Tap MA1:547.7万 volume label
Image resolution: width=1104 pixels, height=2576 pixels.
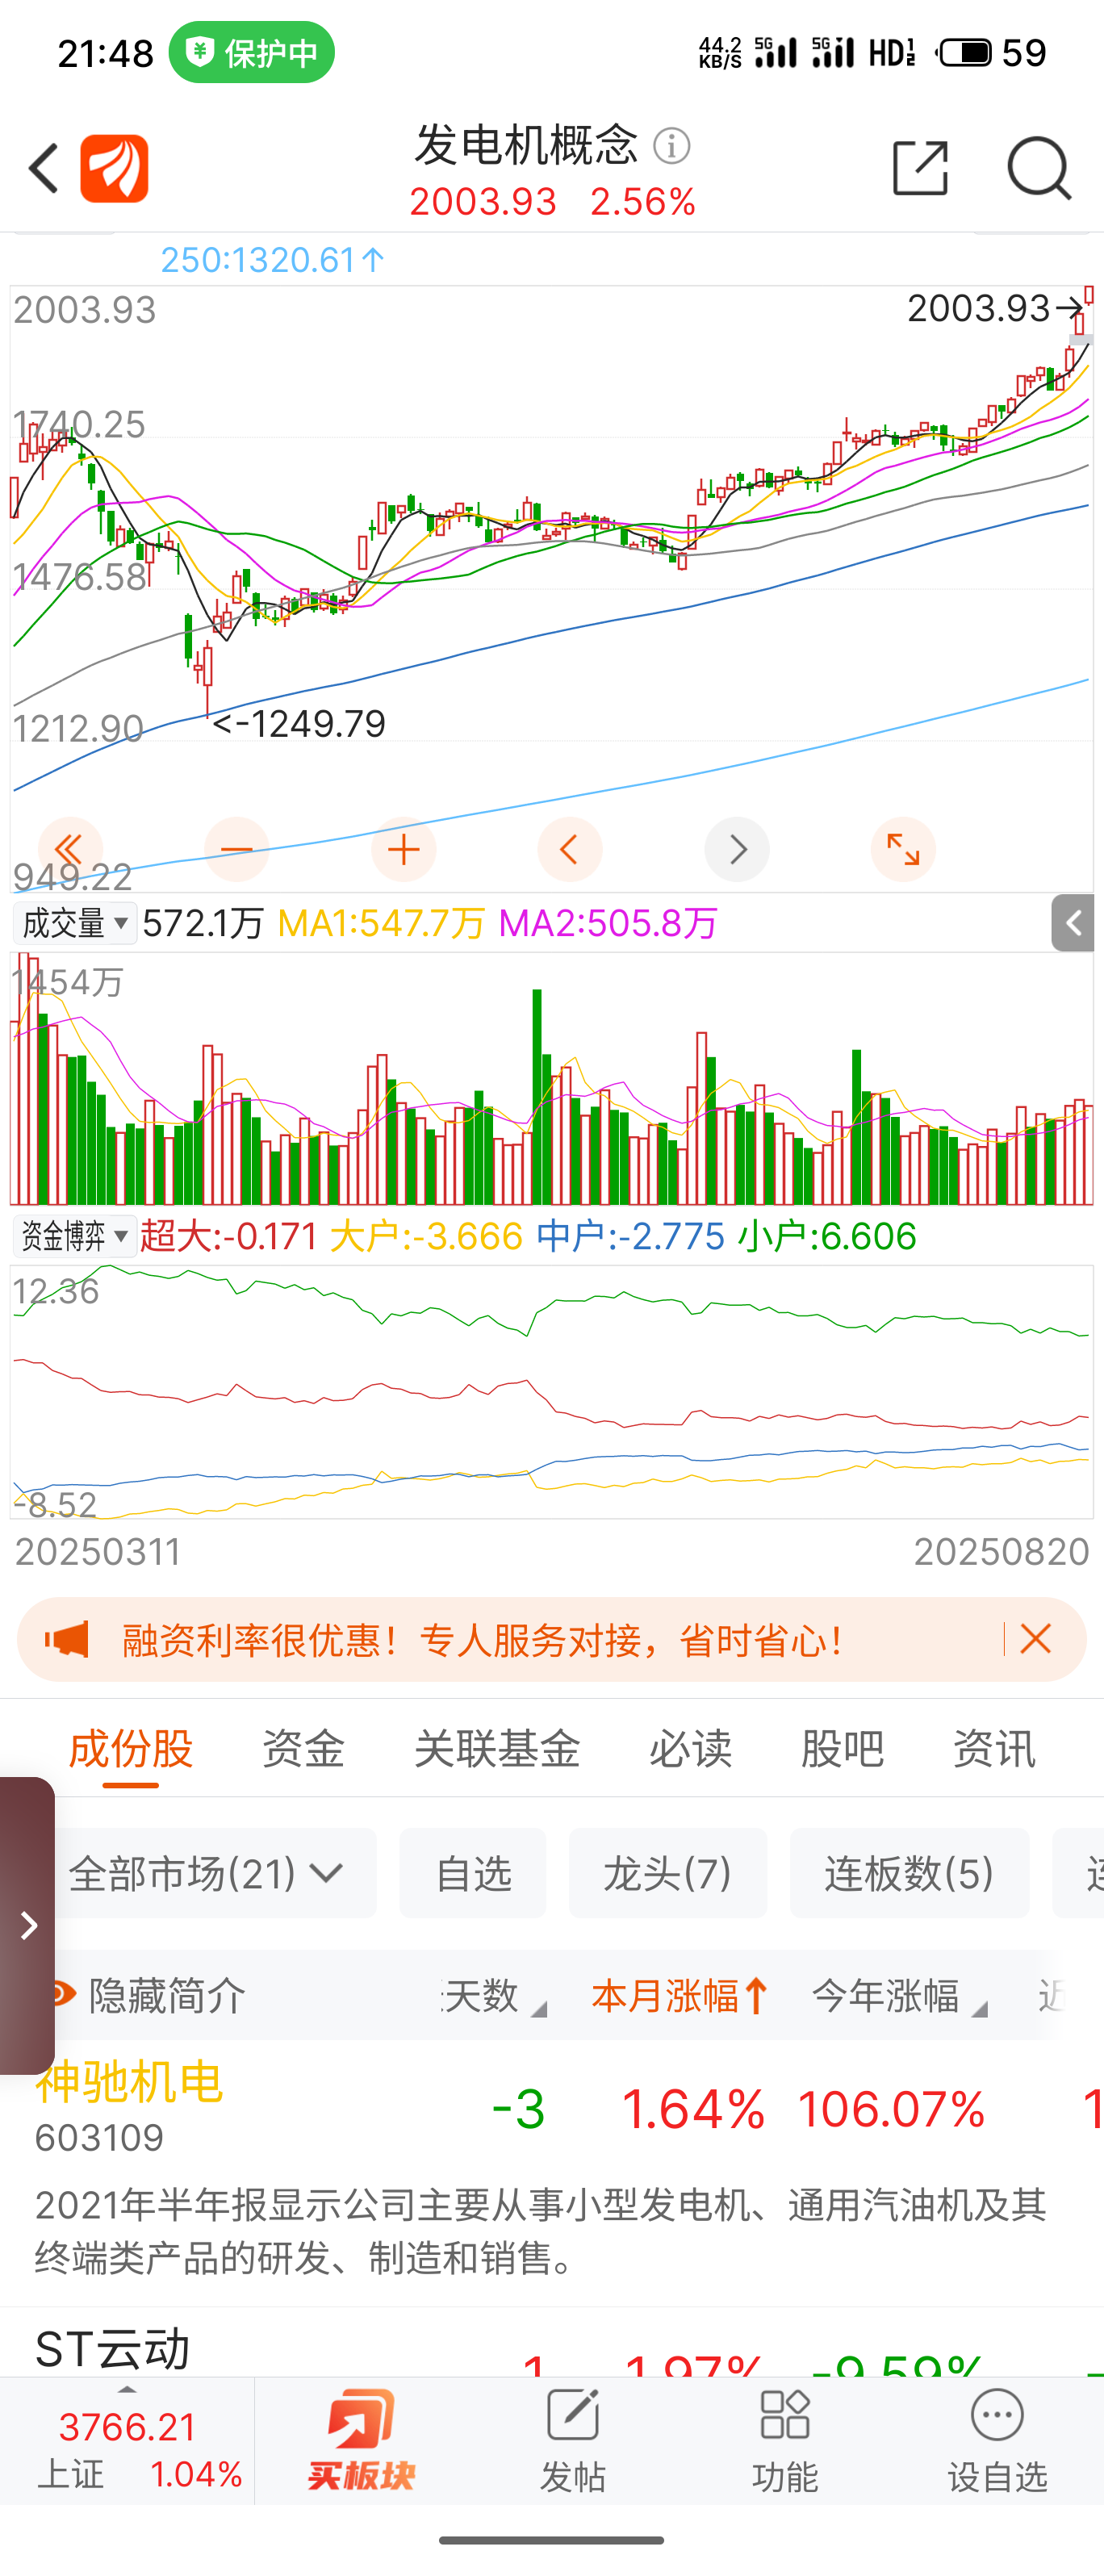tap(381, 923)
